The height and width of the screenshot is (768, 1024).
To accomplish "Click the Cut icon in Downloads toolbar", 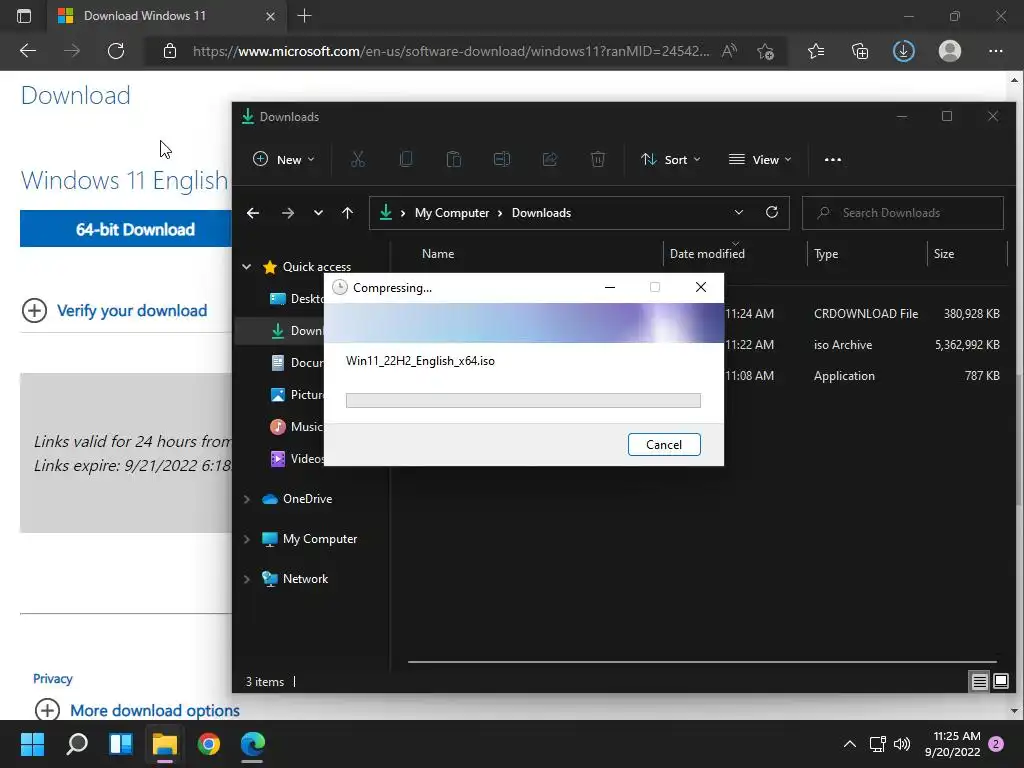I will click(x=357, y=159).
